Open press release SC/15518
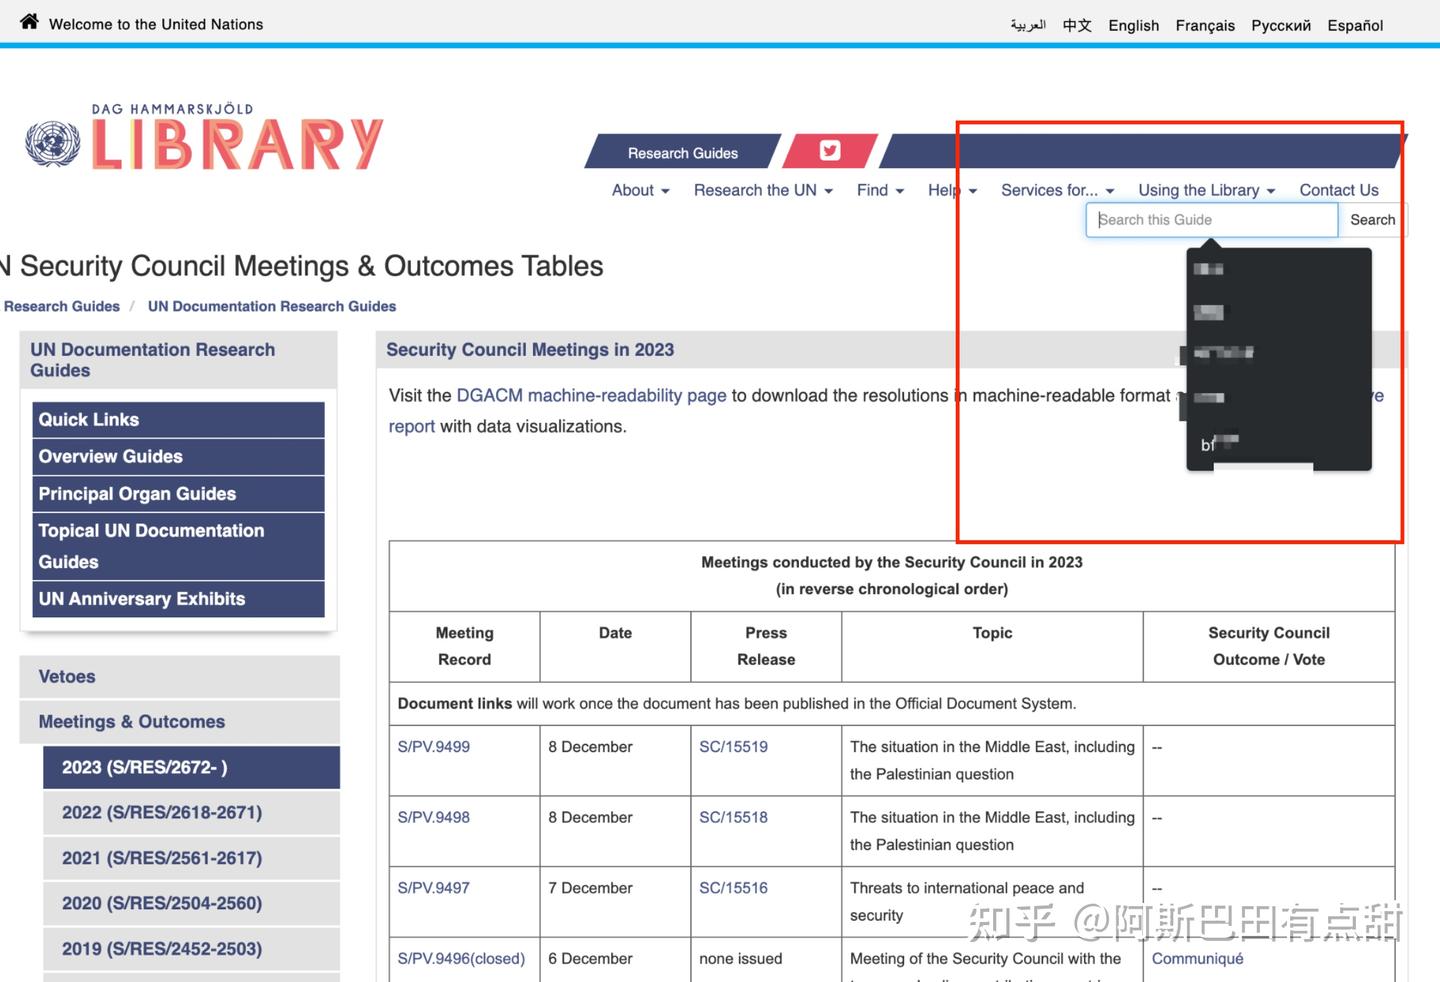1440x982 pixels. point(734,817)
